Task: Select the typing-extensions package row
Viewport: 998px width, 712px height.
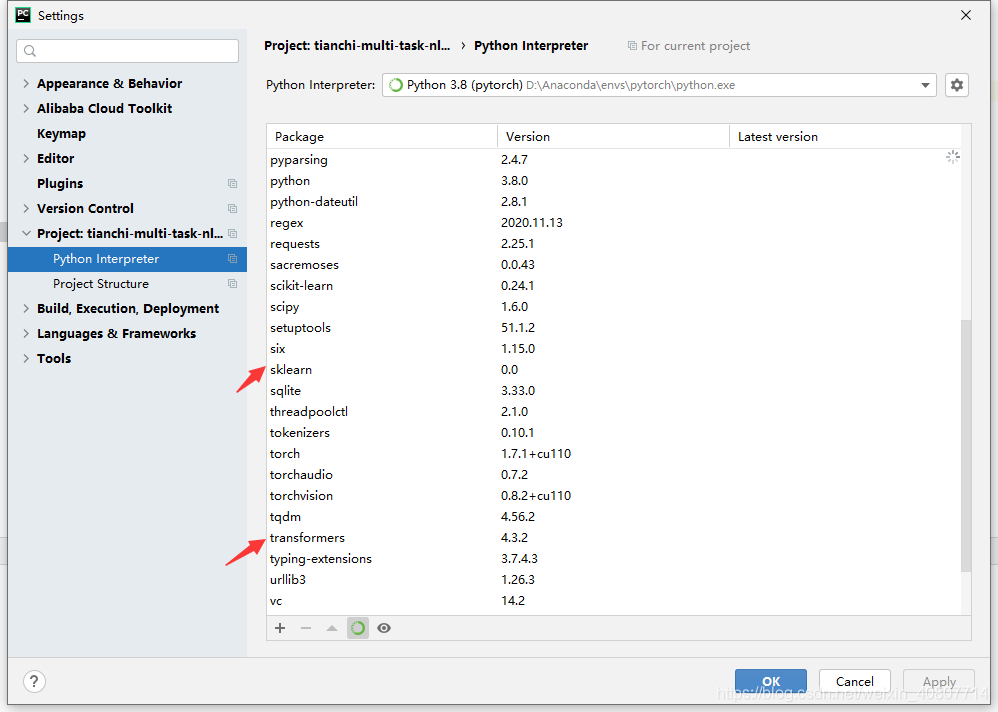Action: [x=614, y=559]
